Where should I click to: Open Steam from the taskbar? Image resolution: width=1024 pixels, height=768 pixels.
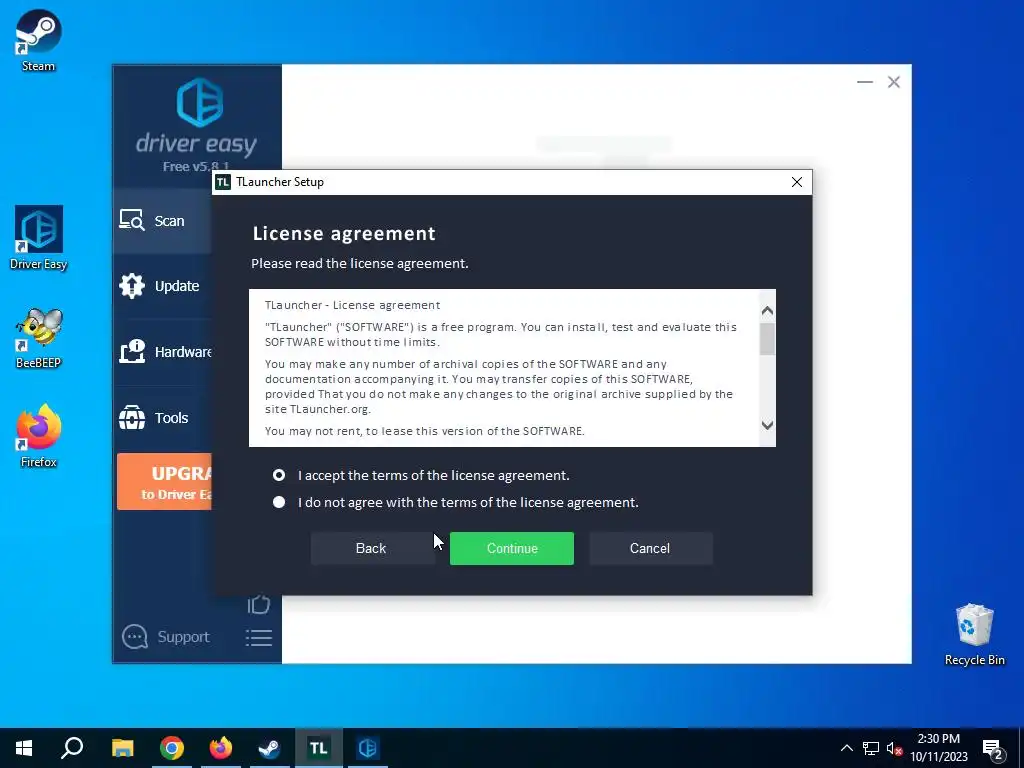[269, 748]
